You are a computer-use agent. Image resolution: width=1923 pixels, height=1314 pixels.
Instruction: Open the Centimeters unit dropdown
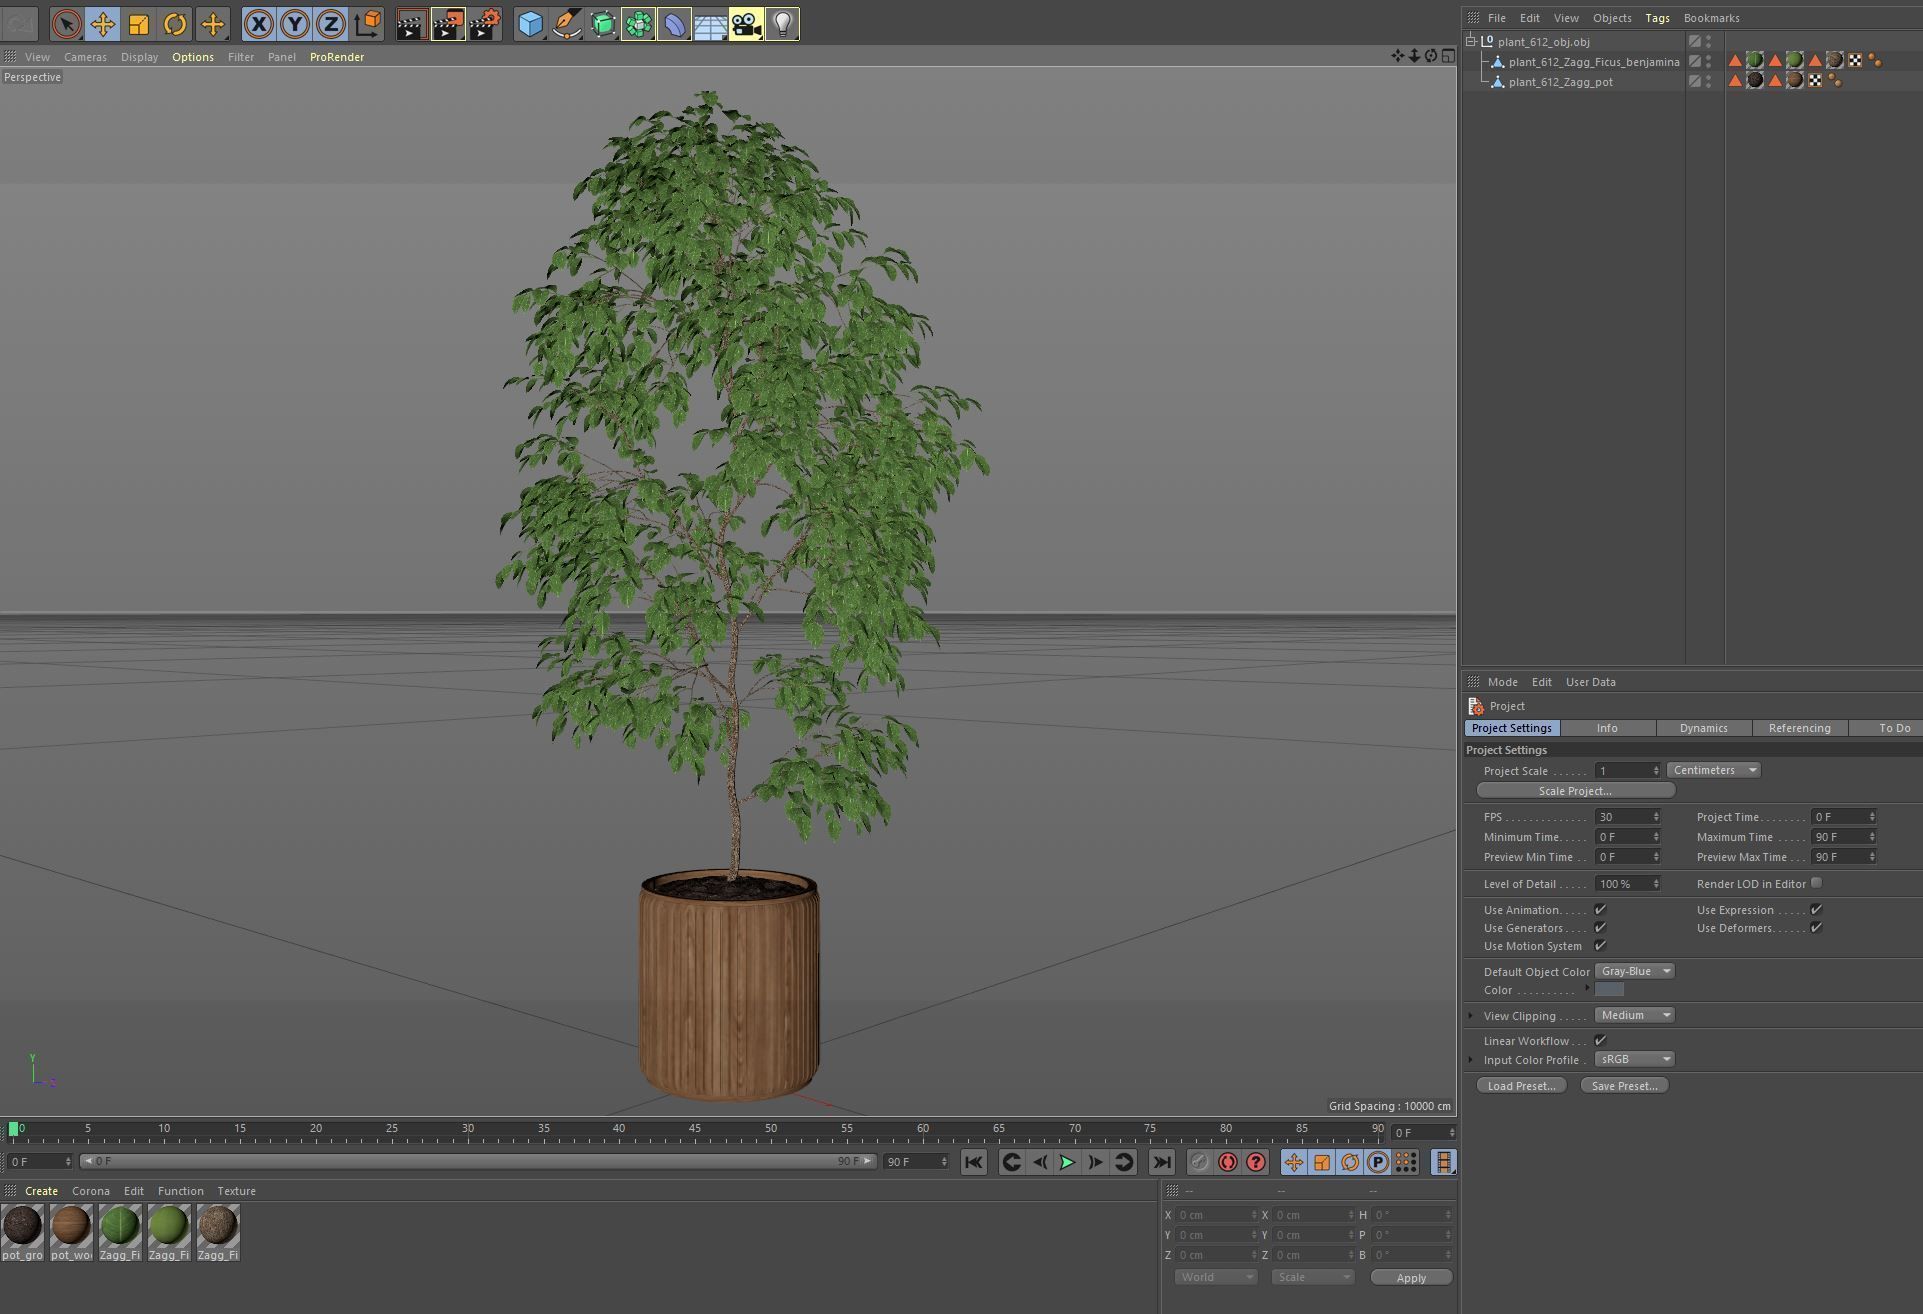(1713, 770)
